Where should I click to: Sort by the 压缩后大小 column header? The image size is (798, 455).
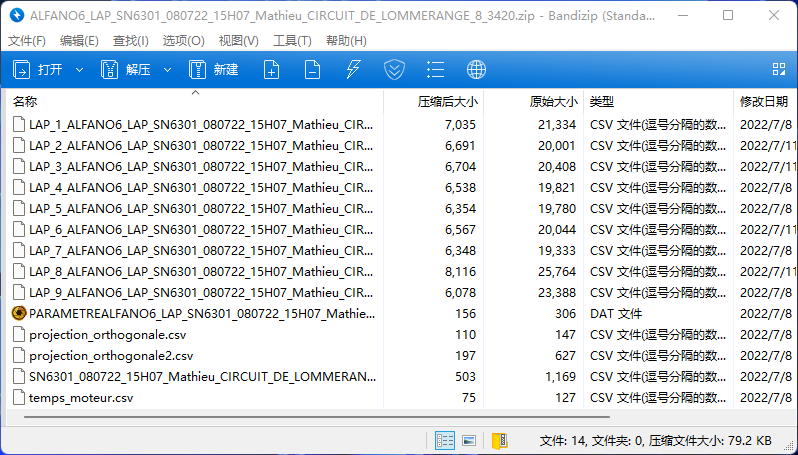click(434, 102)
